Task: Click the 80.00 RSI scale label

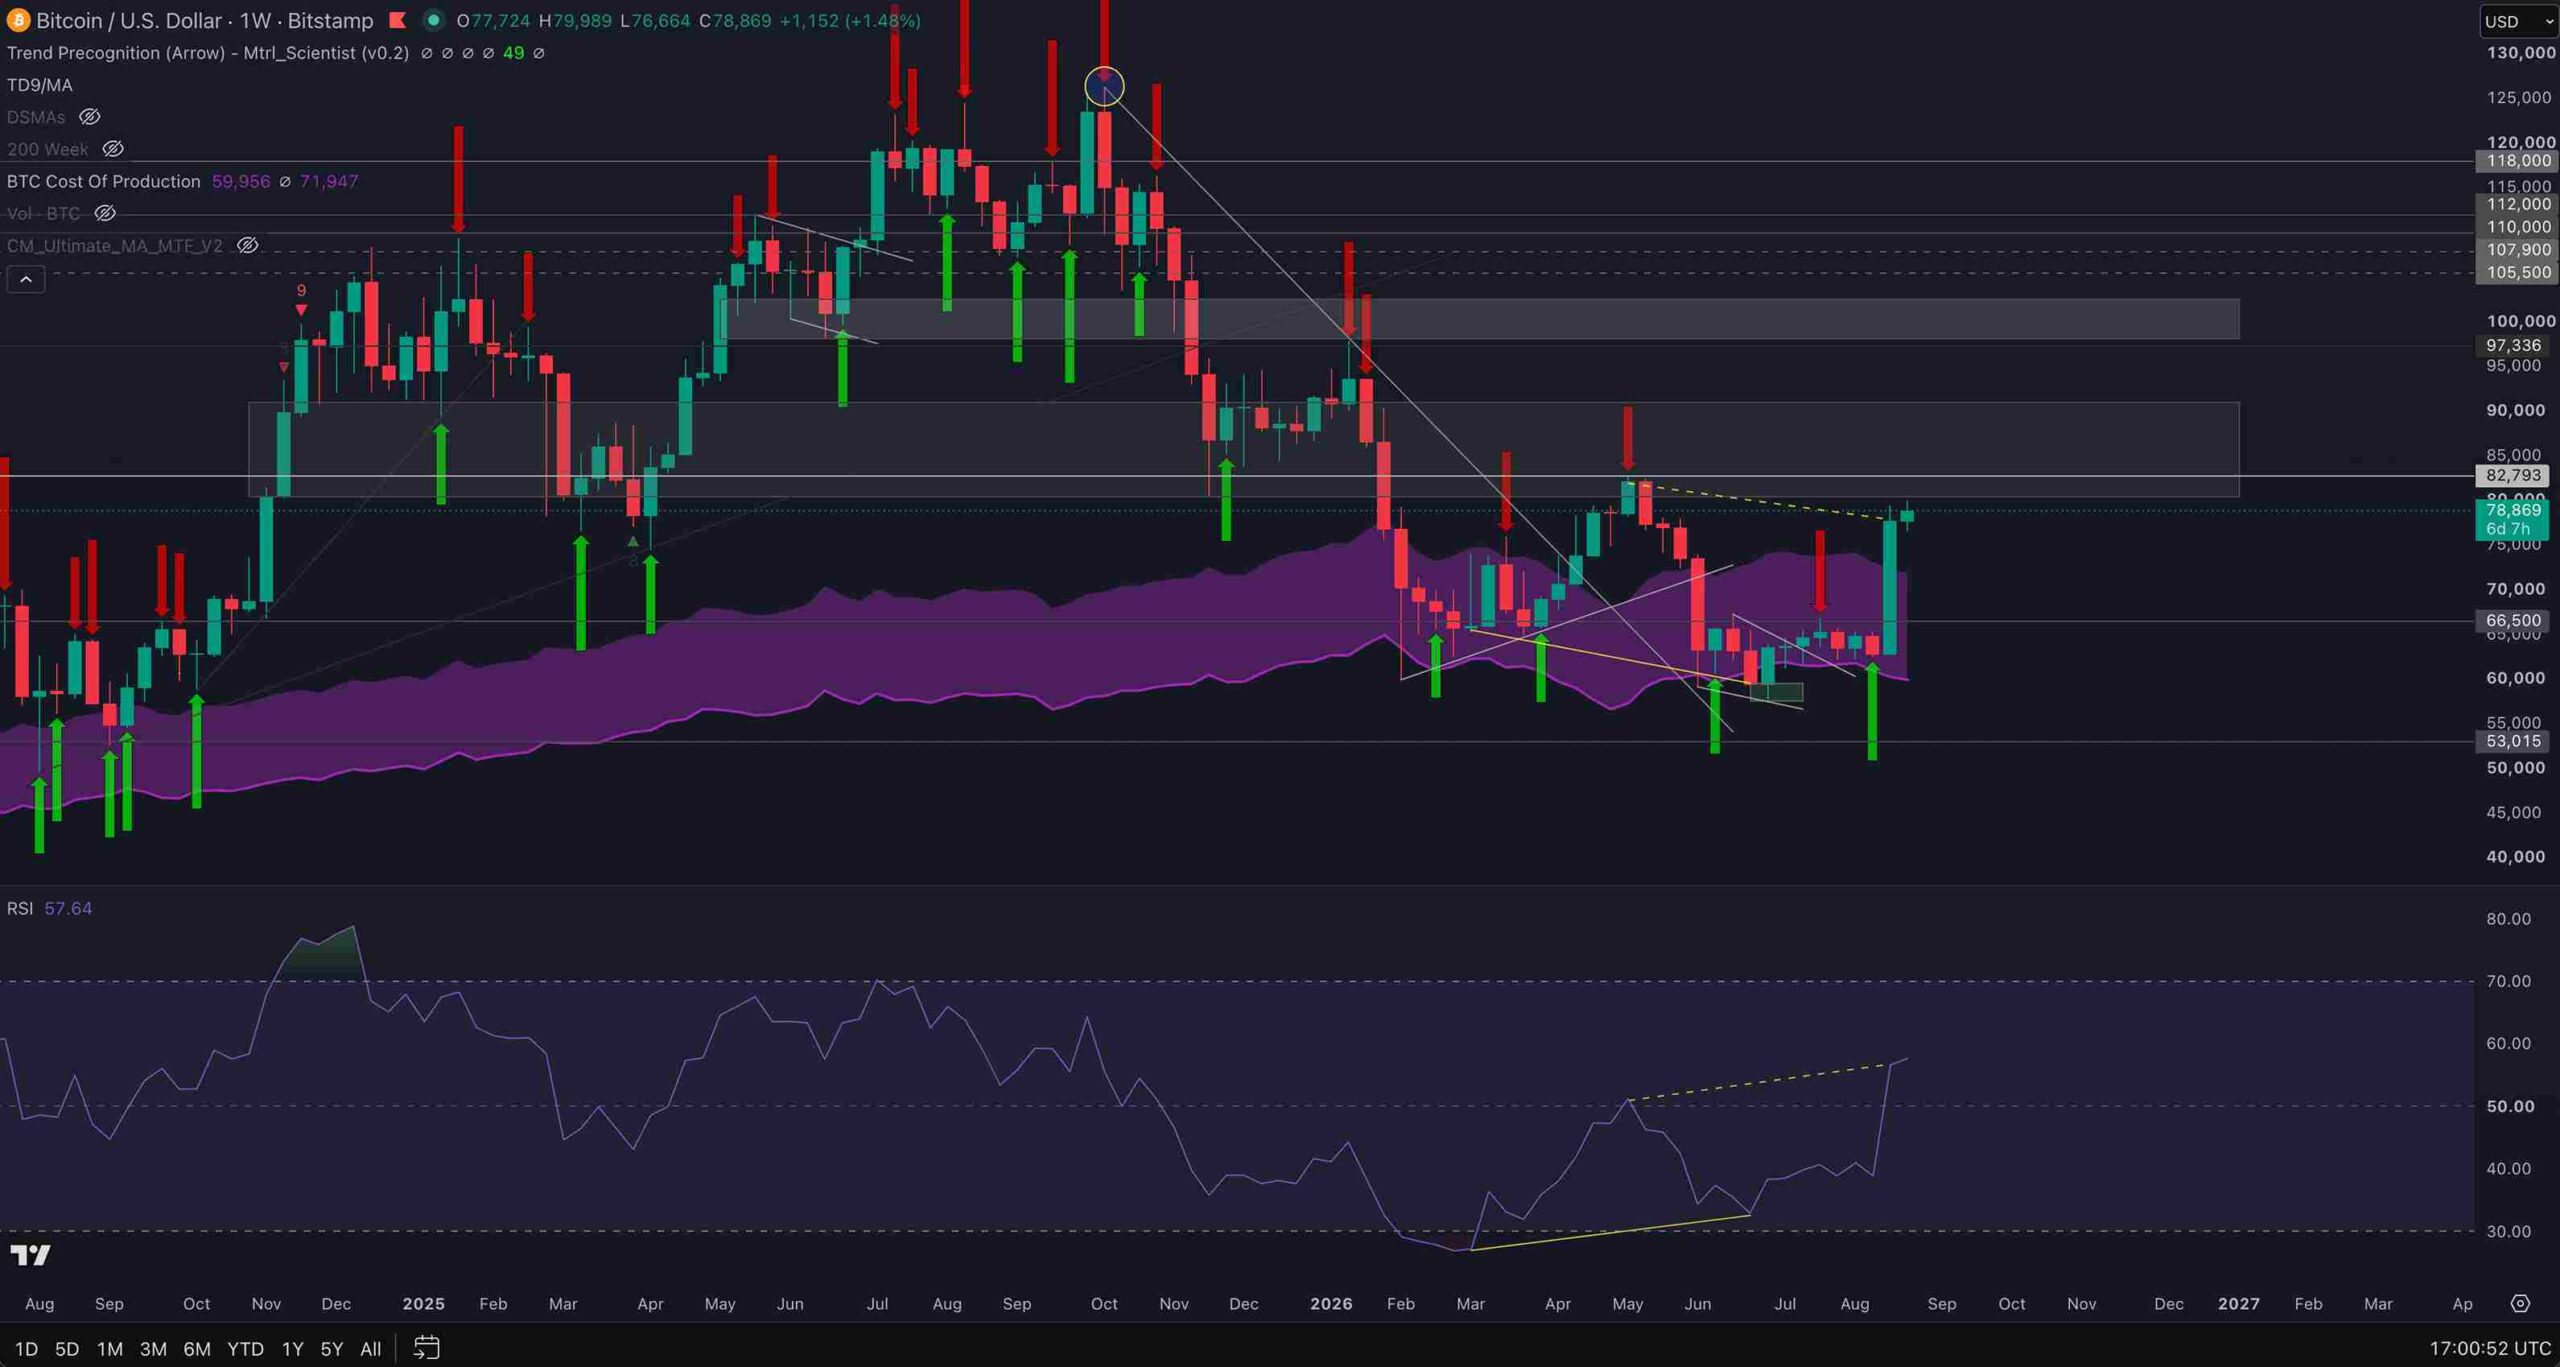Action: (x=2509, y=919)
